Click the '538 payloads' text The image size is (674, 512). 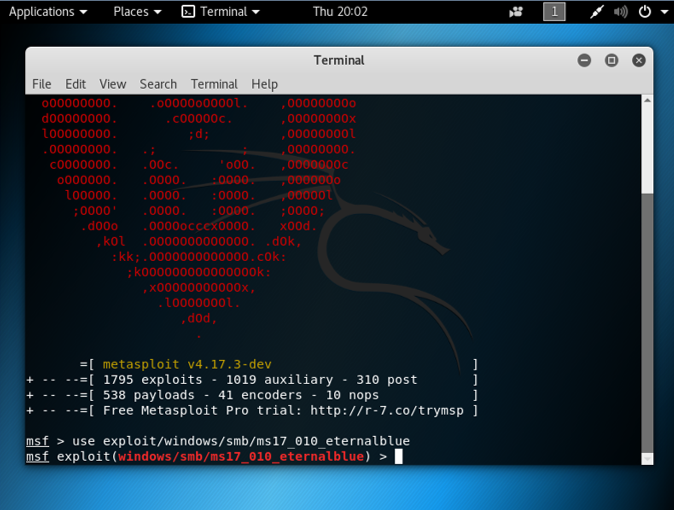(148, 395)
